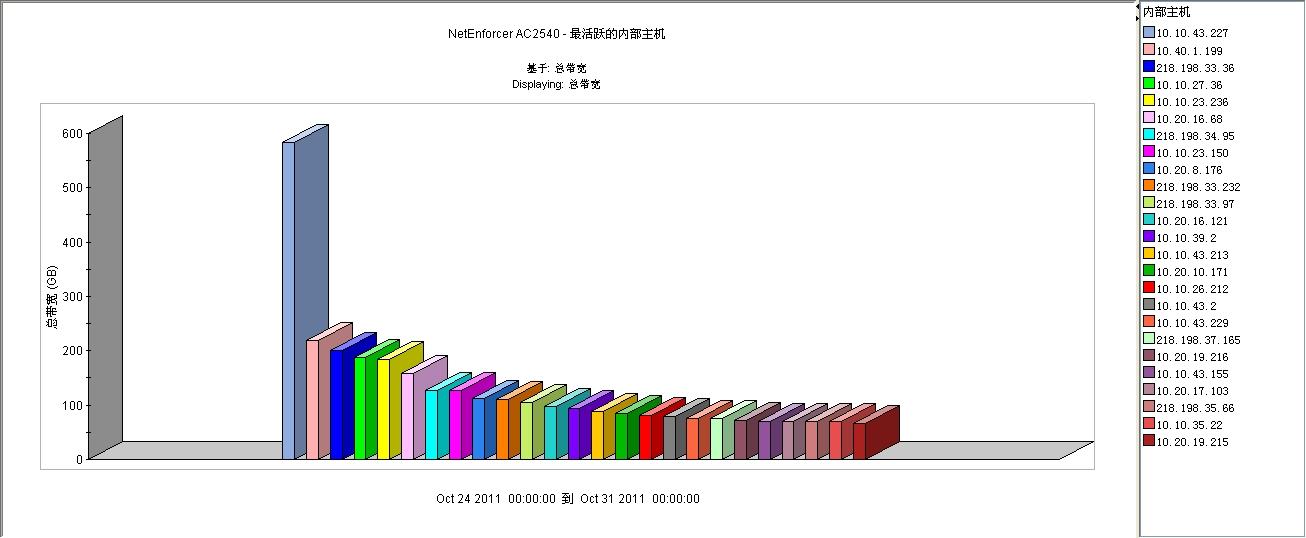Select the red 10.10.26.212 legend swatch

tap(1149, 288)
